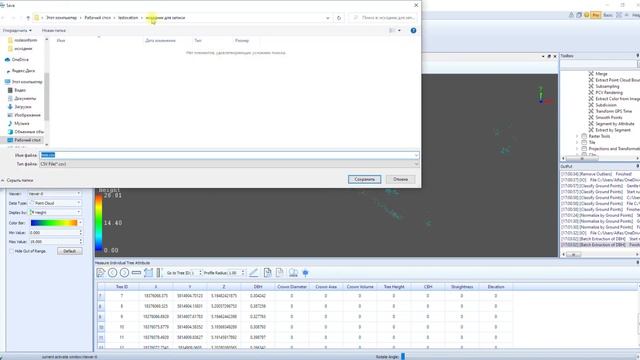Open the Data Type Point Cloud dropdown
Viewport: 640px width, 360px height.
coord(55,203)
